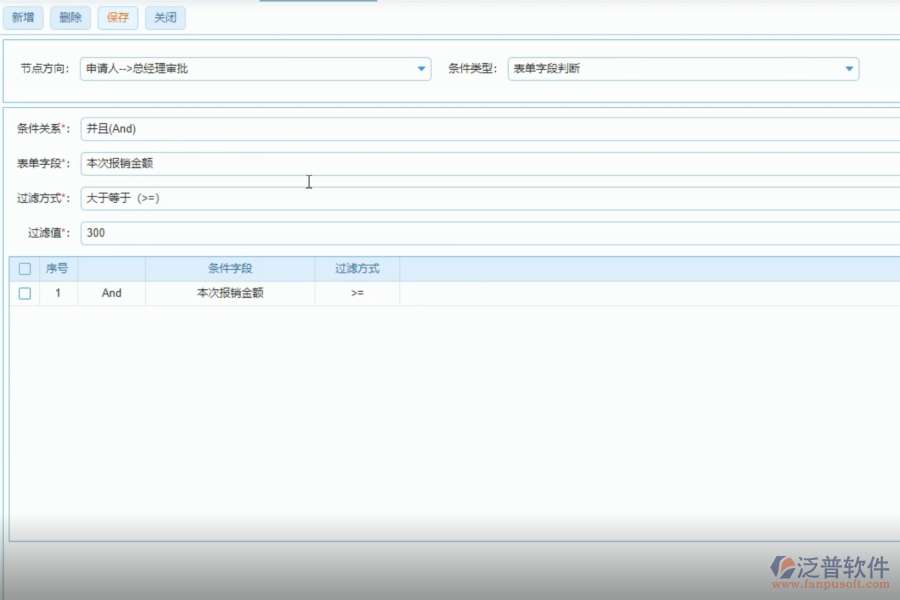Click the 删除 button
The width and height of the screenshot is (900, 600).
tap(70, 17)
